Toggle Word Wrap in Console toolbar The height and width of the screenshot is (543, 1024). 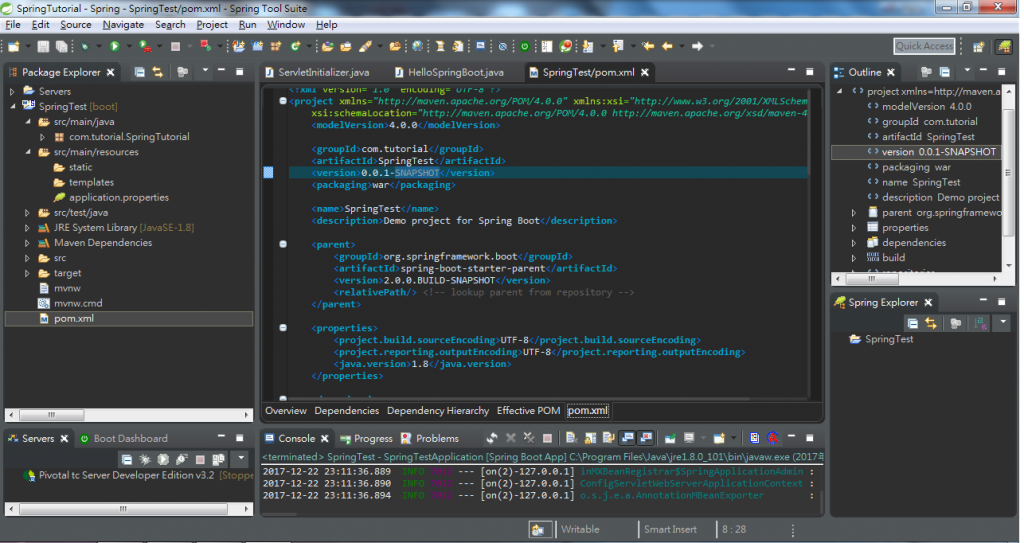pyautogui.click(x=608, y=438)
